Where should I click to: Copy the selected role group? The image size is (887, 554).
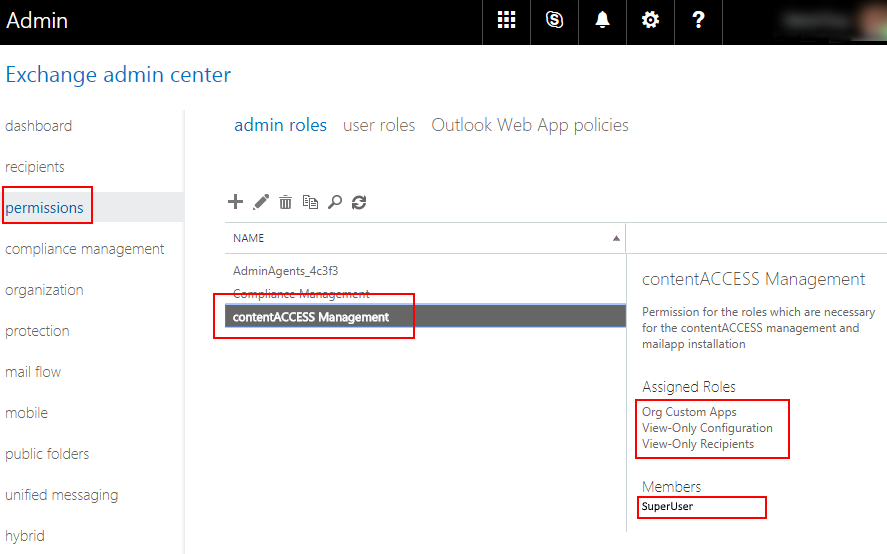310,202
